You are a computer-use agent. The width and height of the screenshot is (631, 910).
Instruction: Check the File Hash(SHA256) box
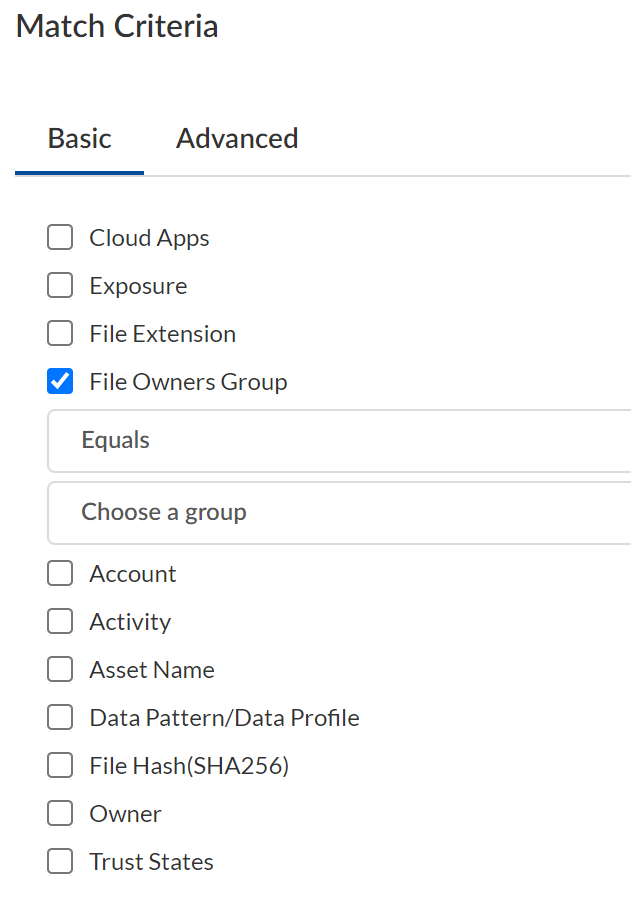tap(60, 766)
